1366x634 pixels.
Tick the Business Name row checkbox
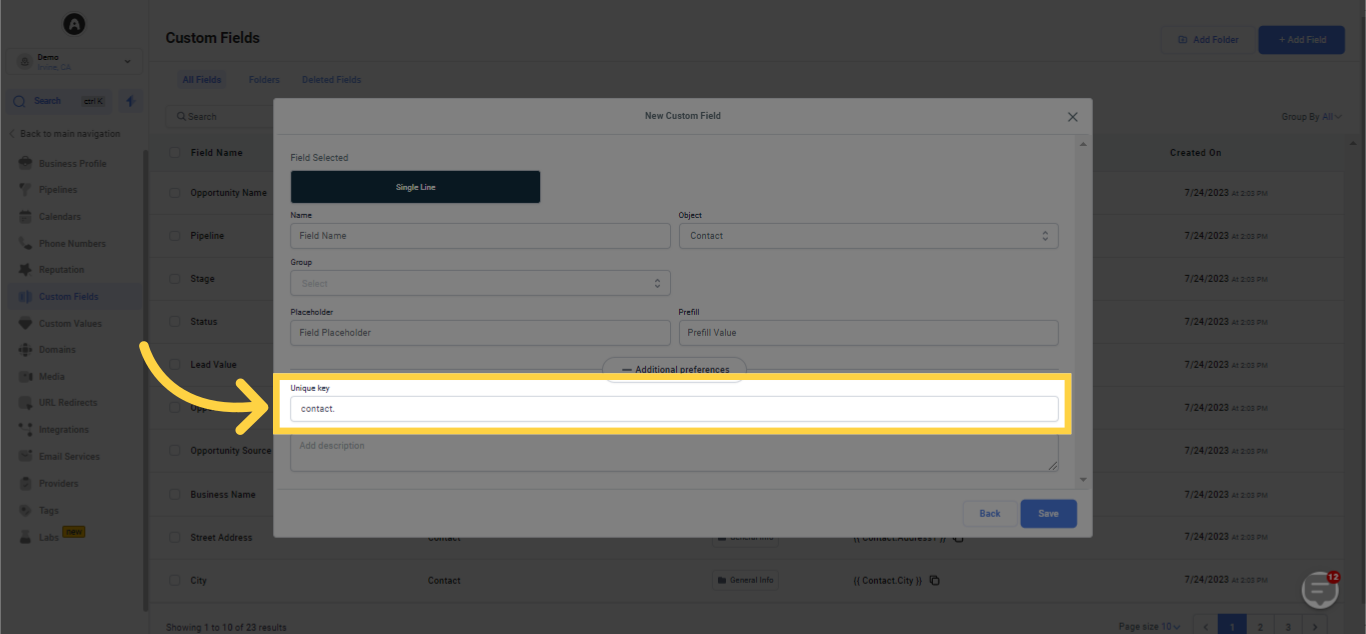point(175,494)
